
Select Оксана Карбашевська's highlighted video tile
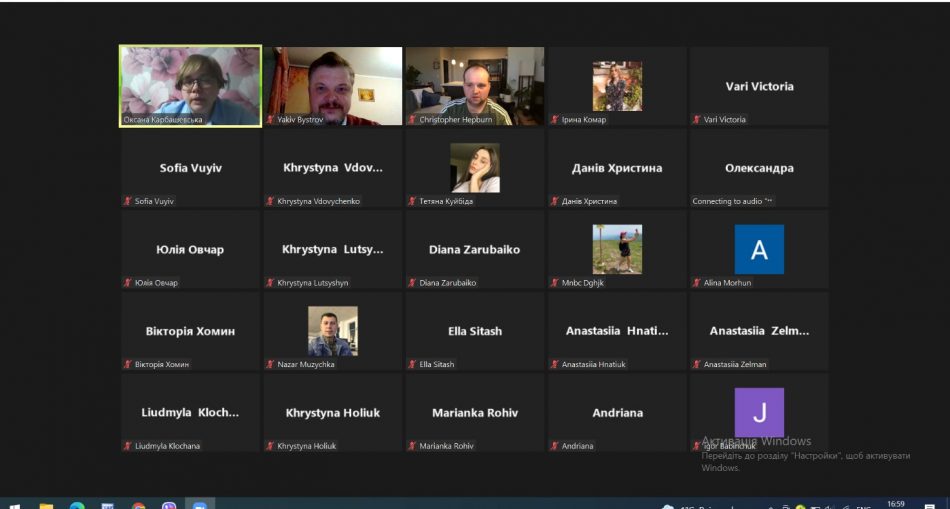(x=190, y=86)
